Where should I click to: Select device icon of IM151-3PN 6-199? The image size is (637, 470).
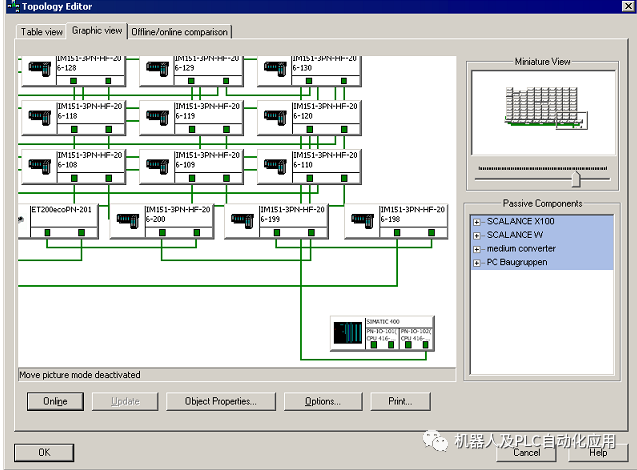(x=242, y=221)
